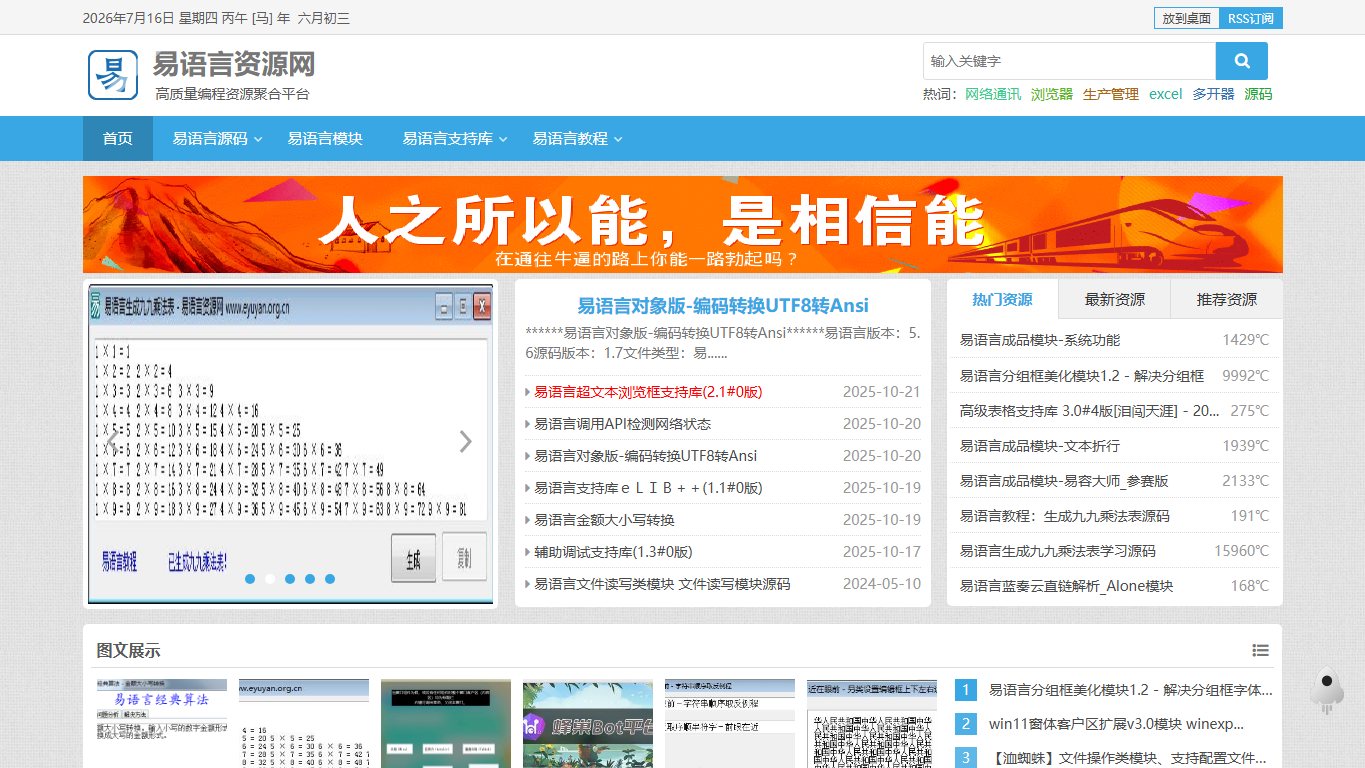Open hot resource 高级表格支持库 3.0#4版
The height and width of the screenshot is (768, 1365).
[x=1089, y=410]
